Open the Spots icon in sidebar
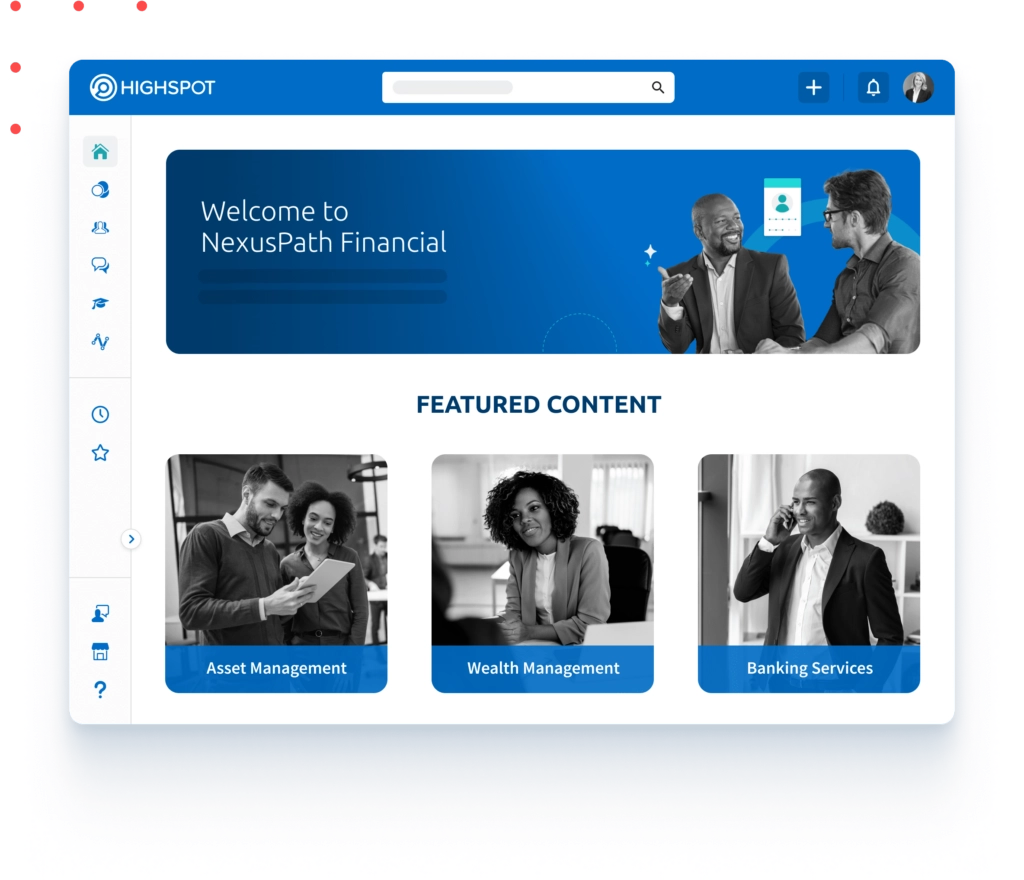The width and height of the screenshot is (1024, 880). [x=100, y=190]
